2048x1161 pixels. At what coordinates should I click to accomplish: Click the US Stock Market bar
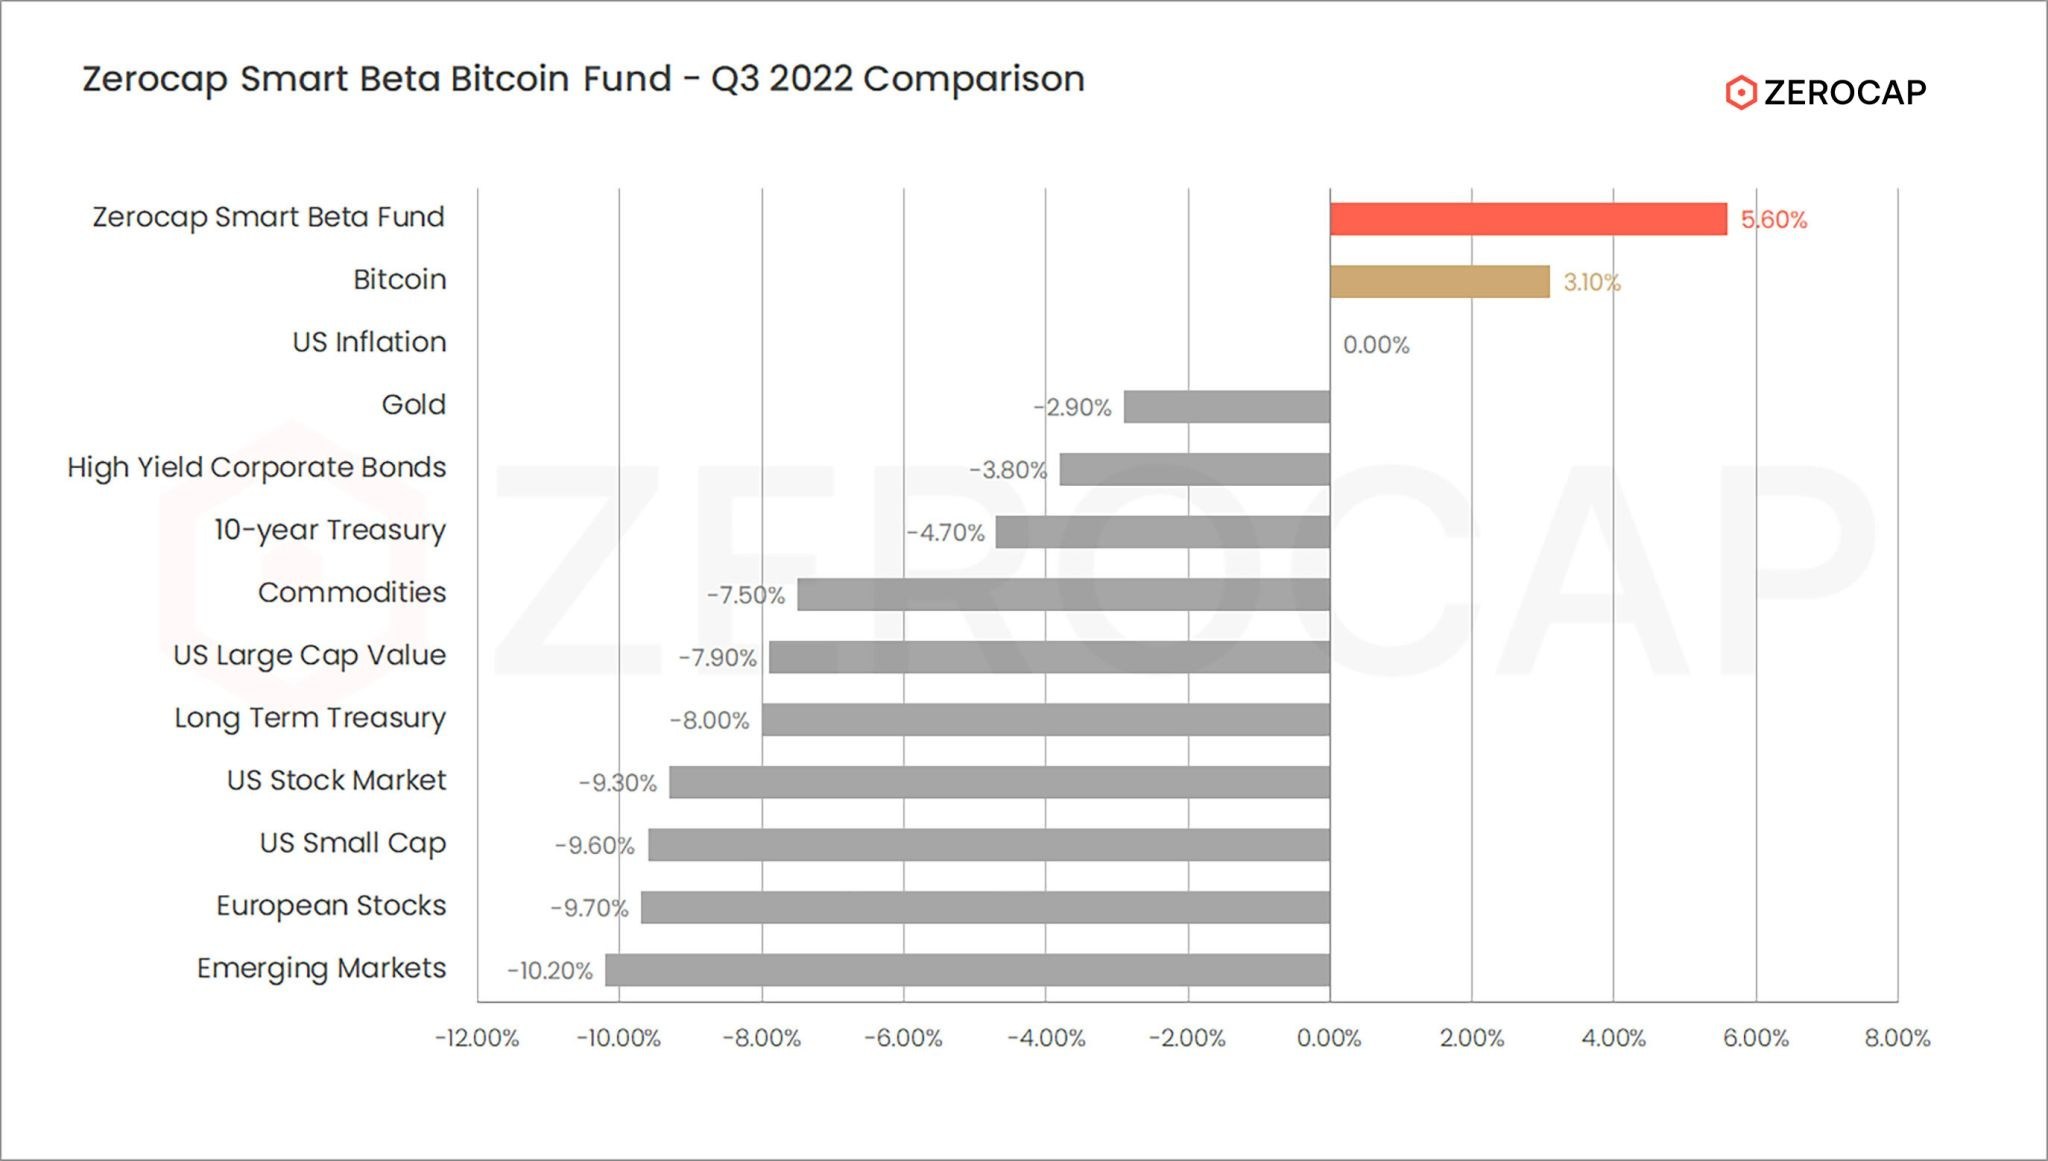tap(999, 782)
